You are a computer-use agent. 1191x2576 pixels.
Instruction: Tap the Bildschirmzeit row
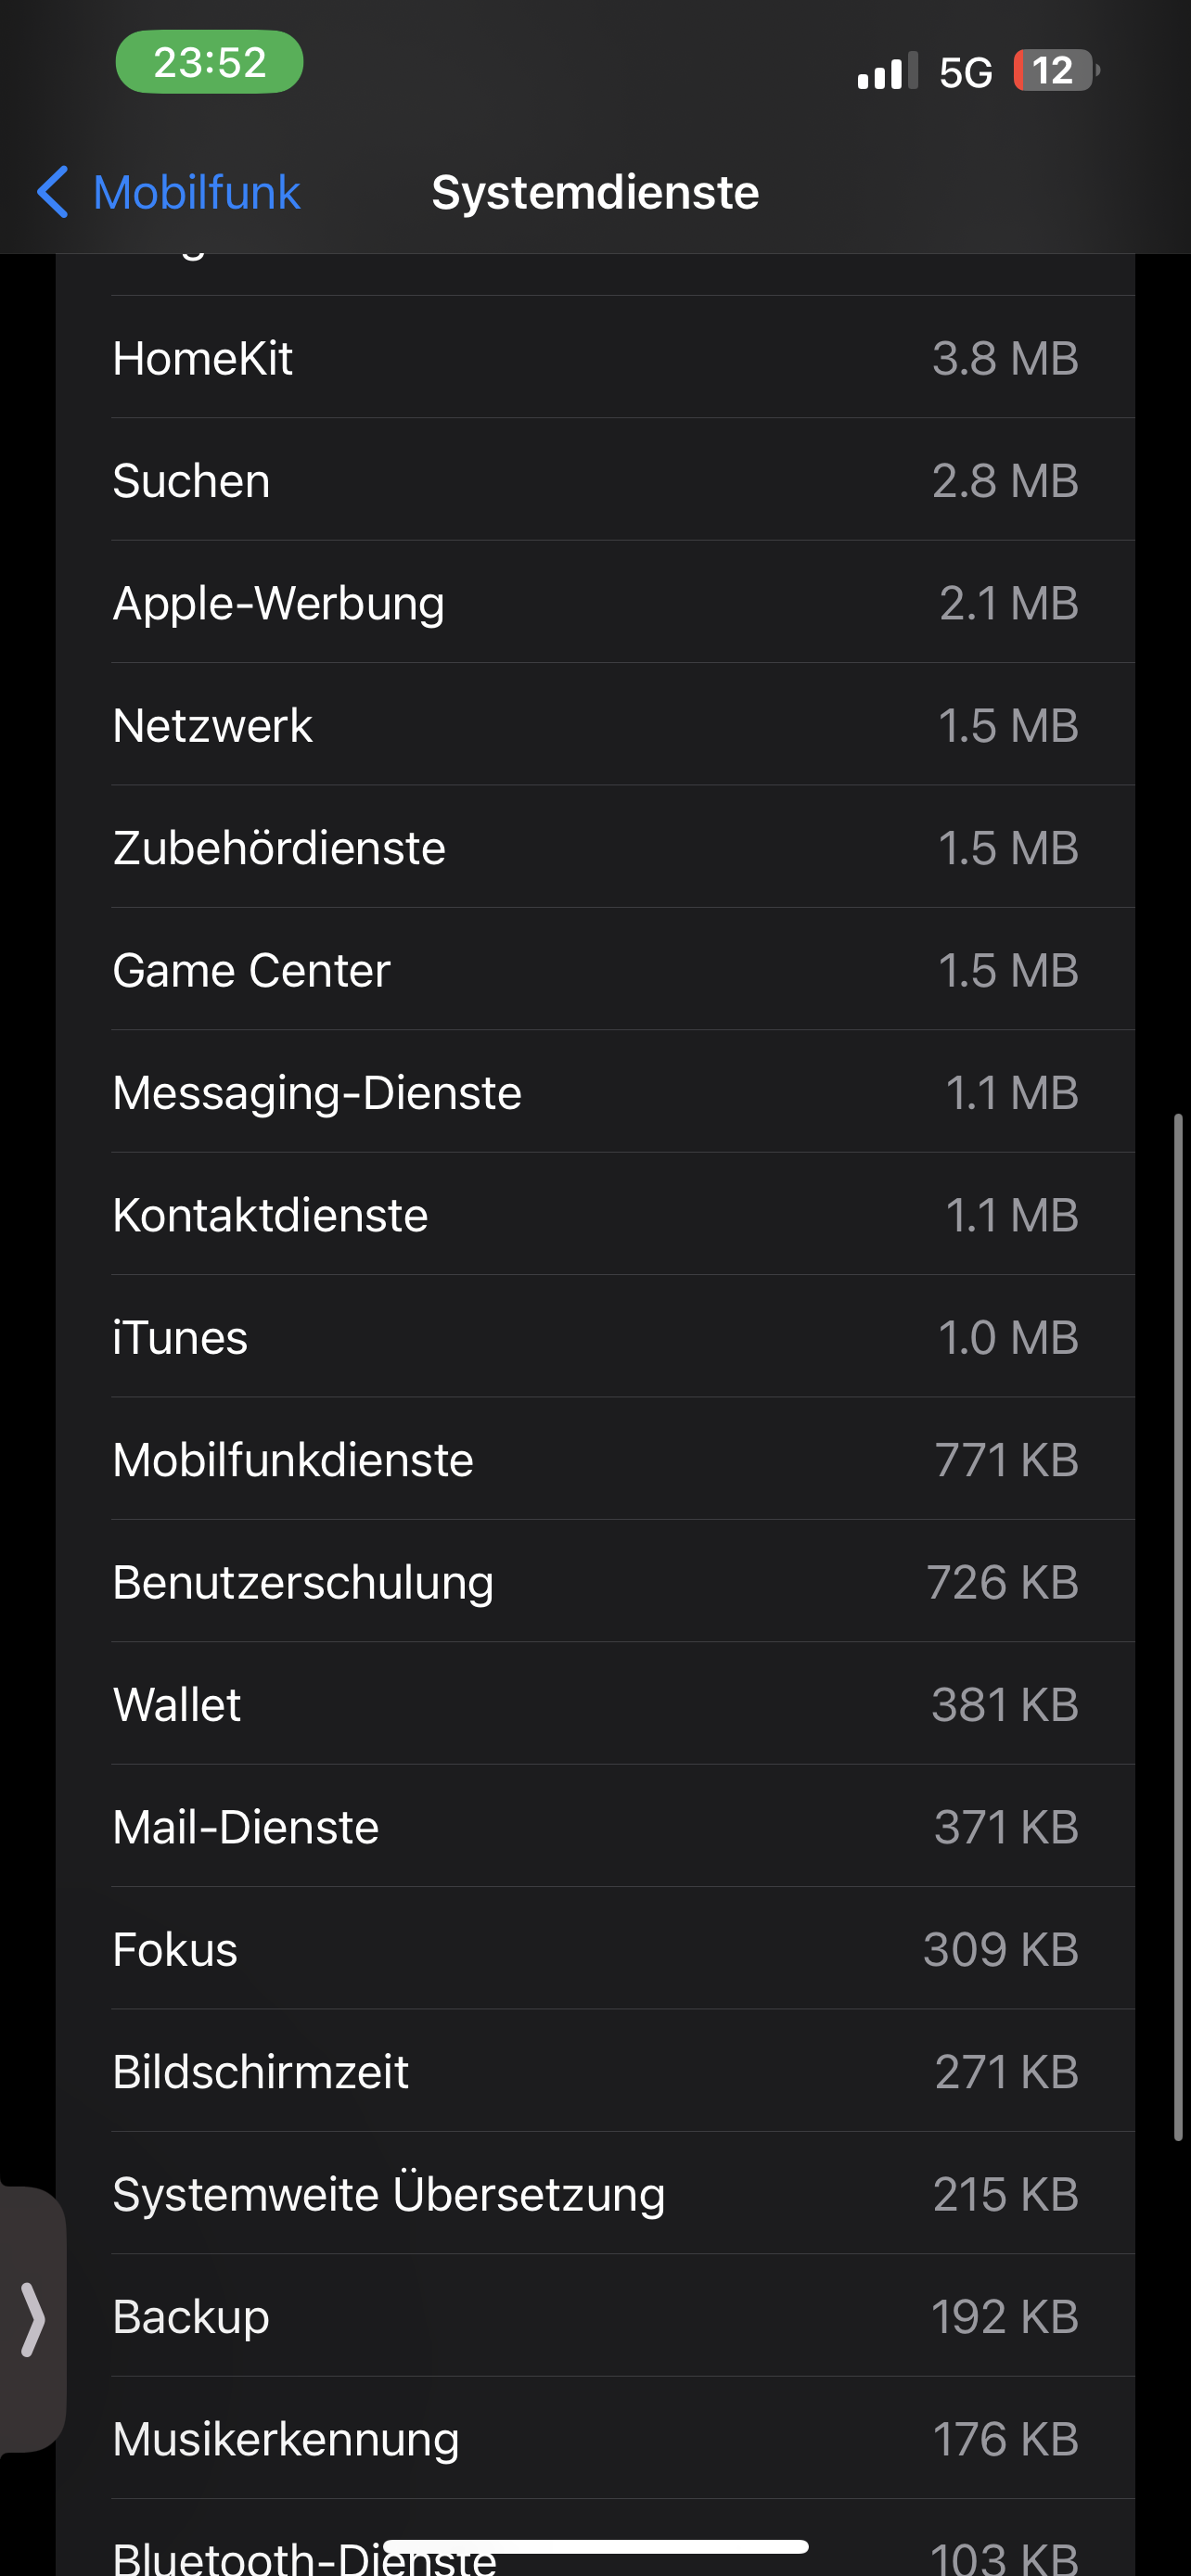[595, 2072]
